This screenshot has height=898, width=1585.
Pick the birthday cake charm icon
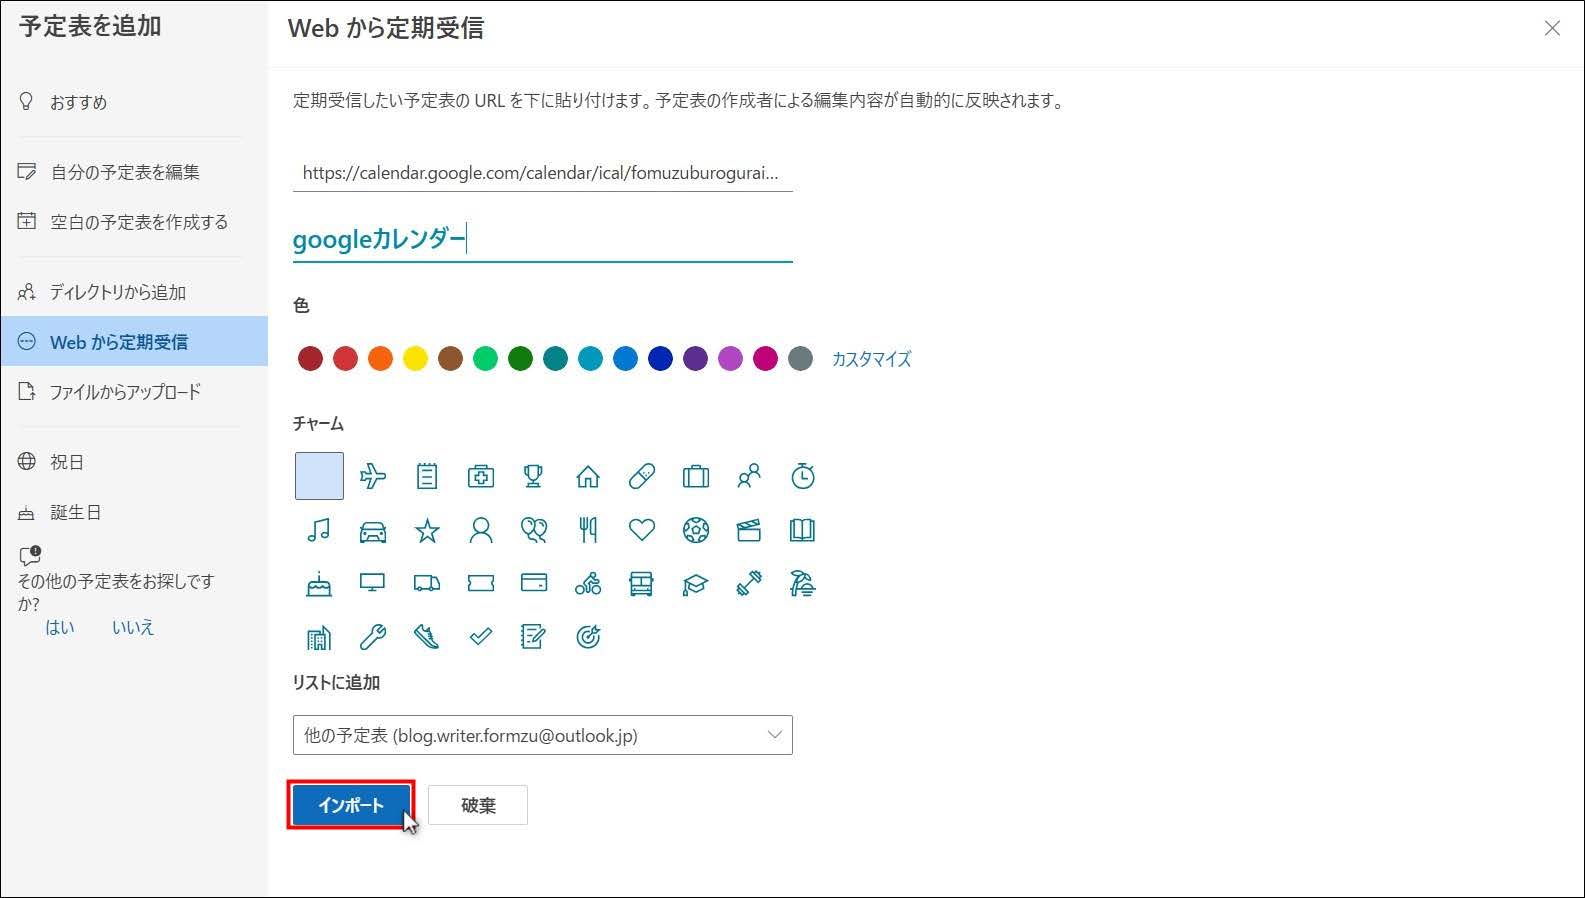coord(319,584)
